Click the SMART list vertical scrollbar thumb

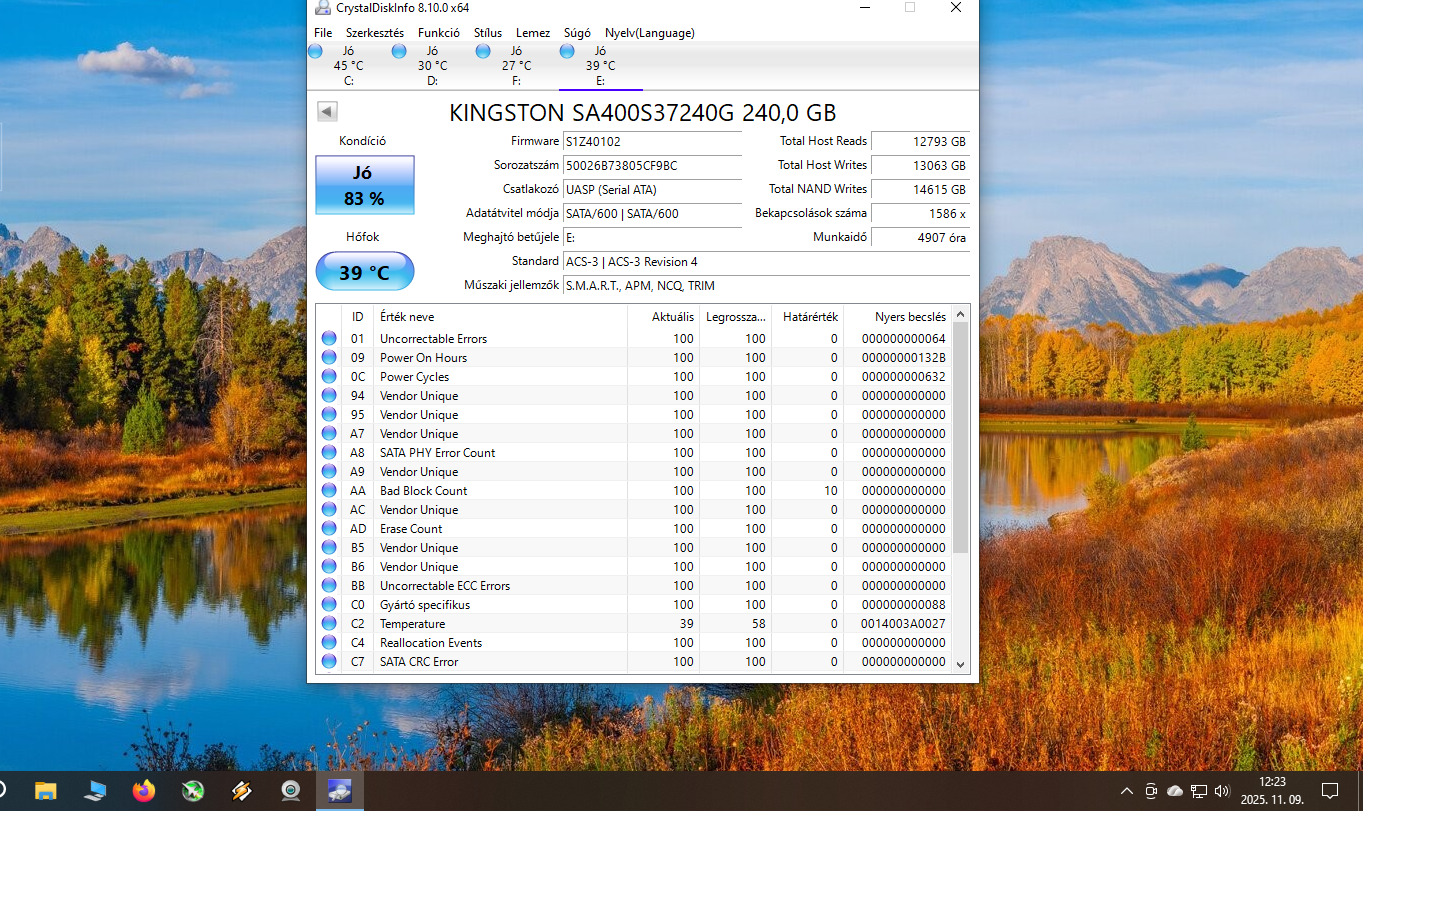960,438
